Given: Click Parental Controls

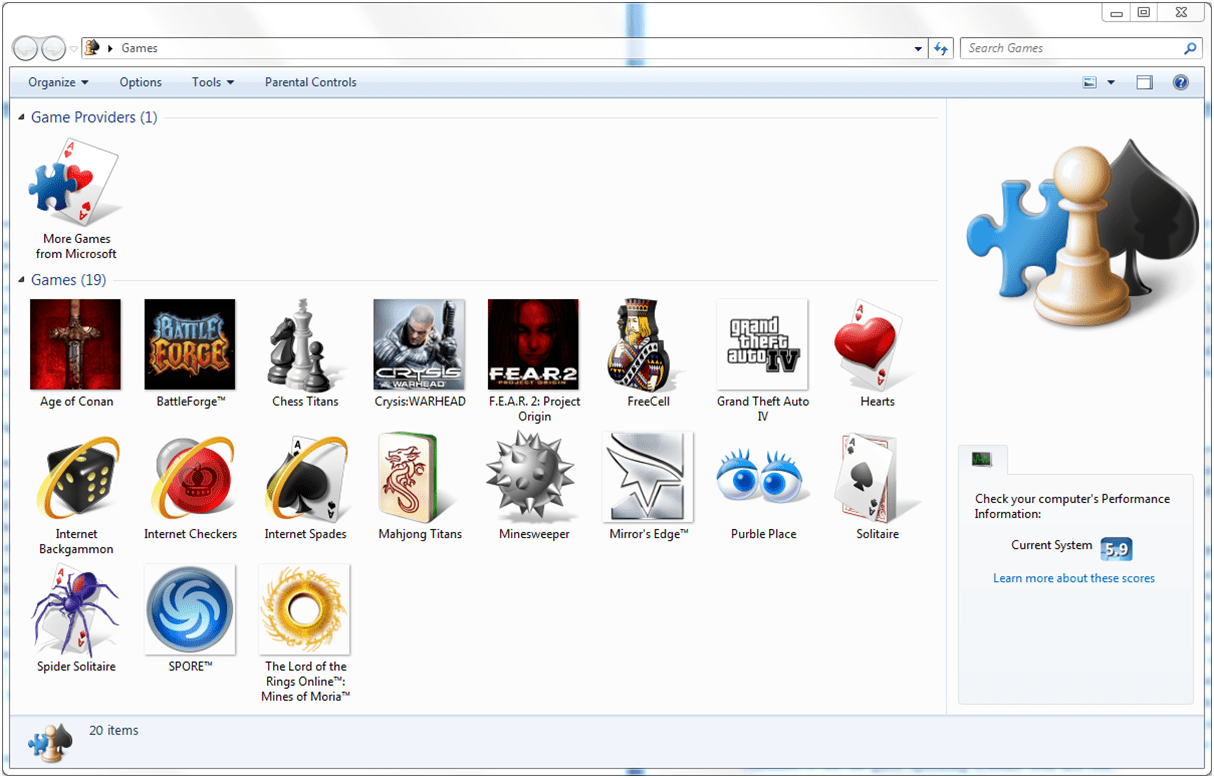Looking at the screenshot, I should (x=310, y=82).
